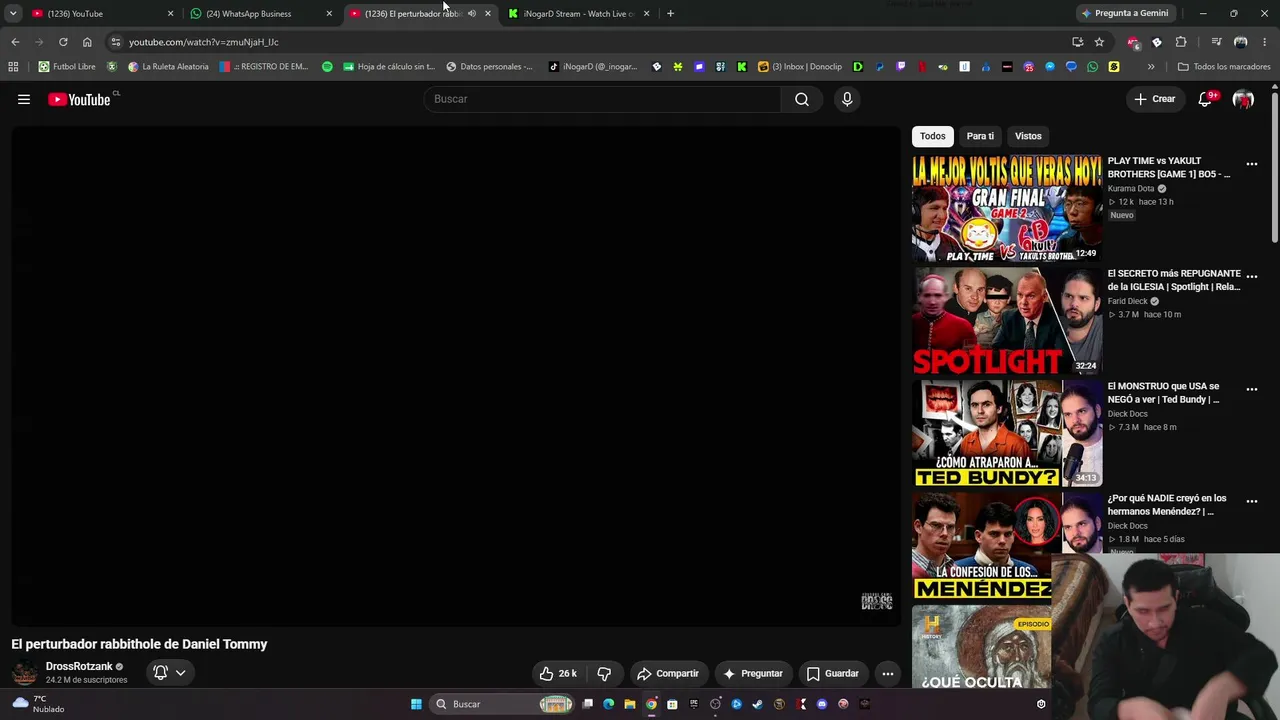The width and height of the screenshot is (1280, 720).
Task: Click the Windows taskbar Buscar search box
Action: (x=502, y=704)
